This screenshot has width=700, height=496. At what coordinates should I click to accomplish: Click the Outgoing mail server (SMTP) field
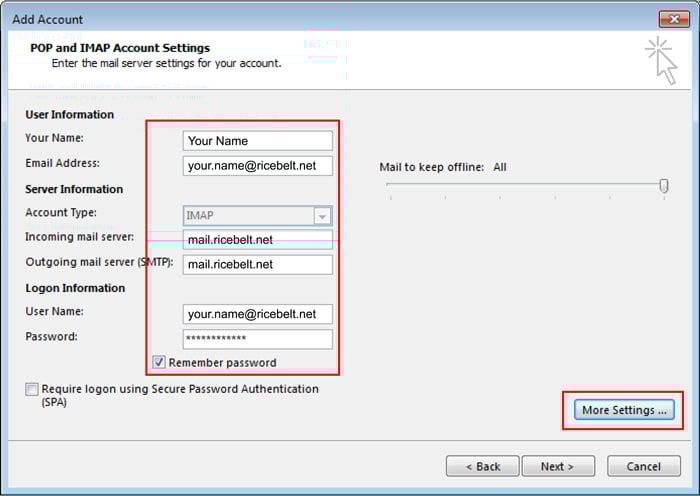pos(257,265)
